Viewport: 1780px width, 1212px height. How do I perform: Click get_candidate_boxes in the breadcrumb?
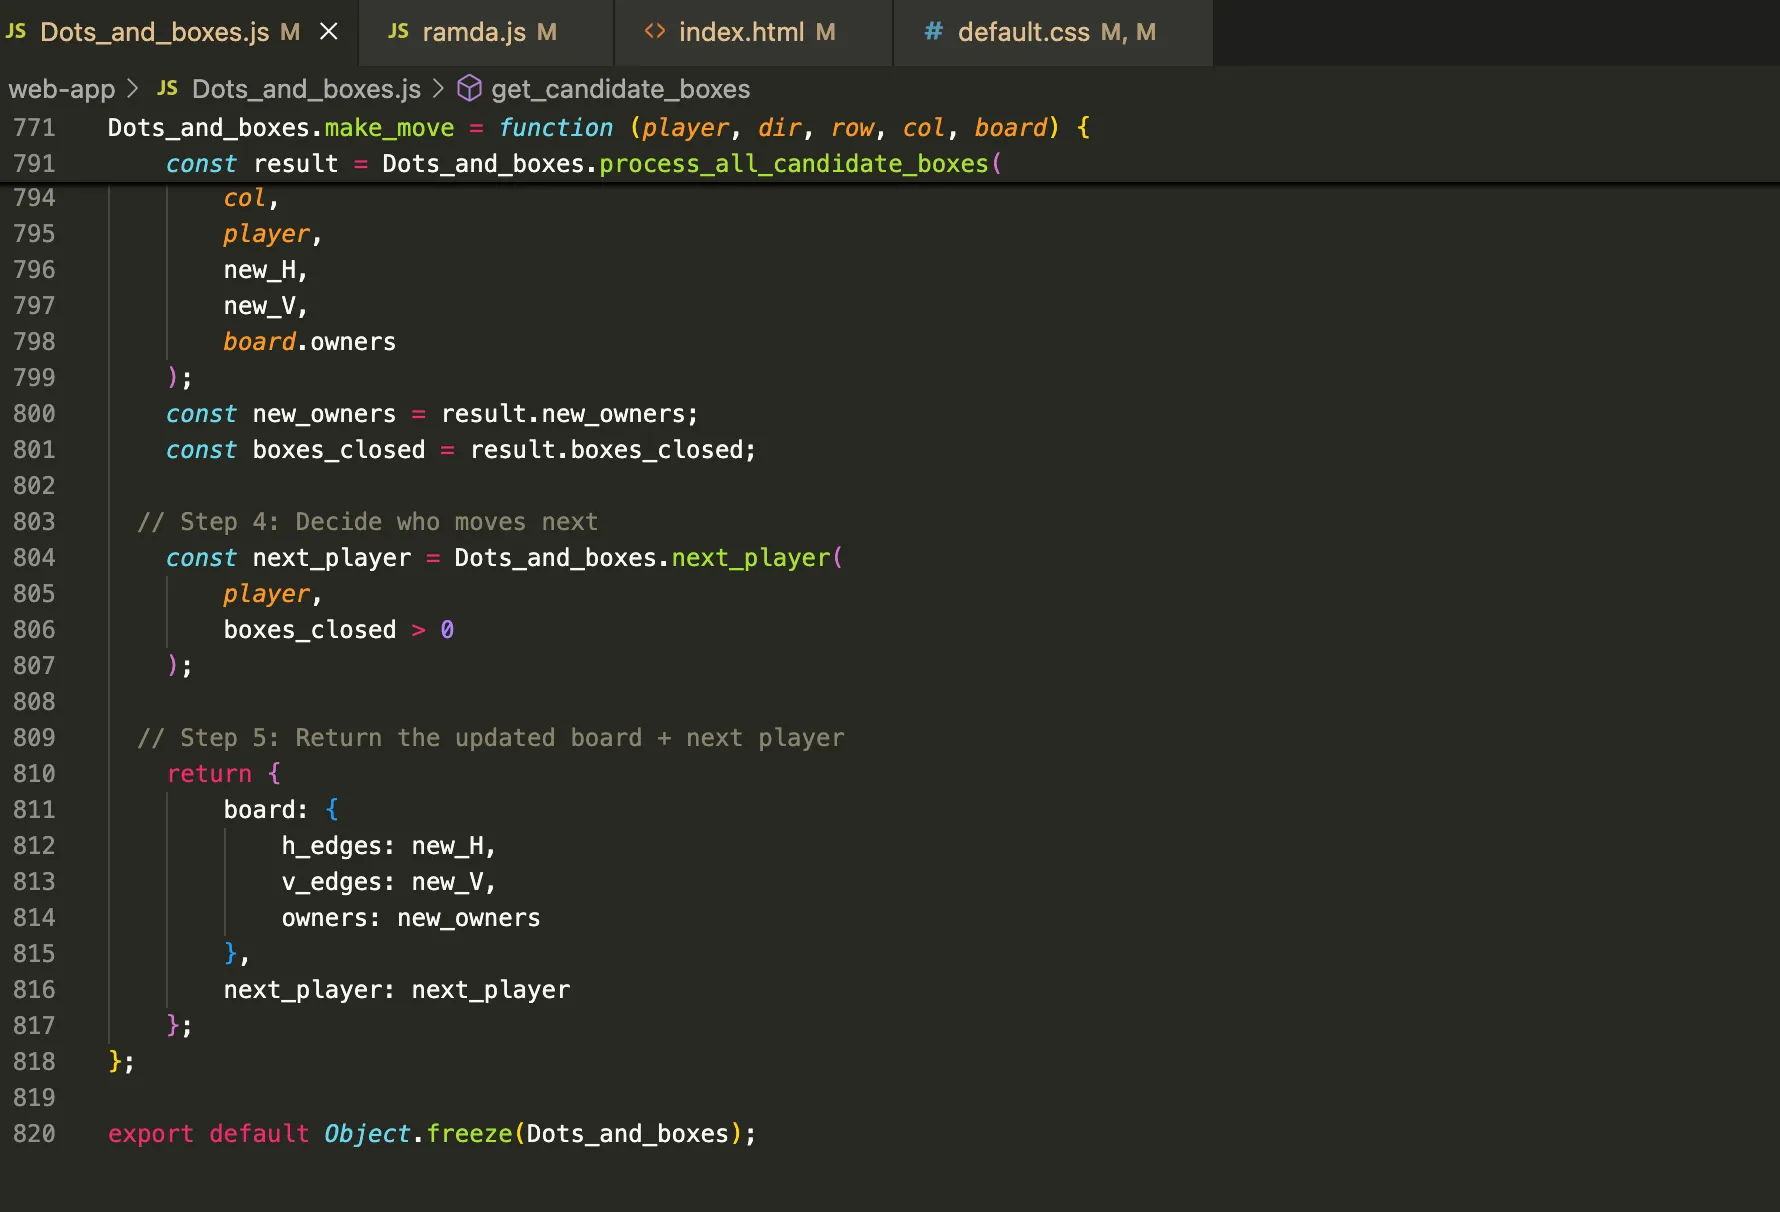[x=620, y=89]
